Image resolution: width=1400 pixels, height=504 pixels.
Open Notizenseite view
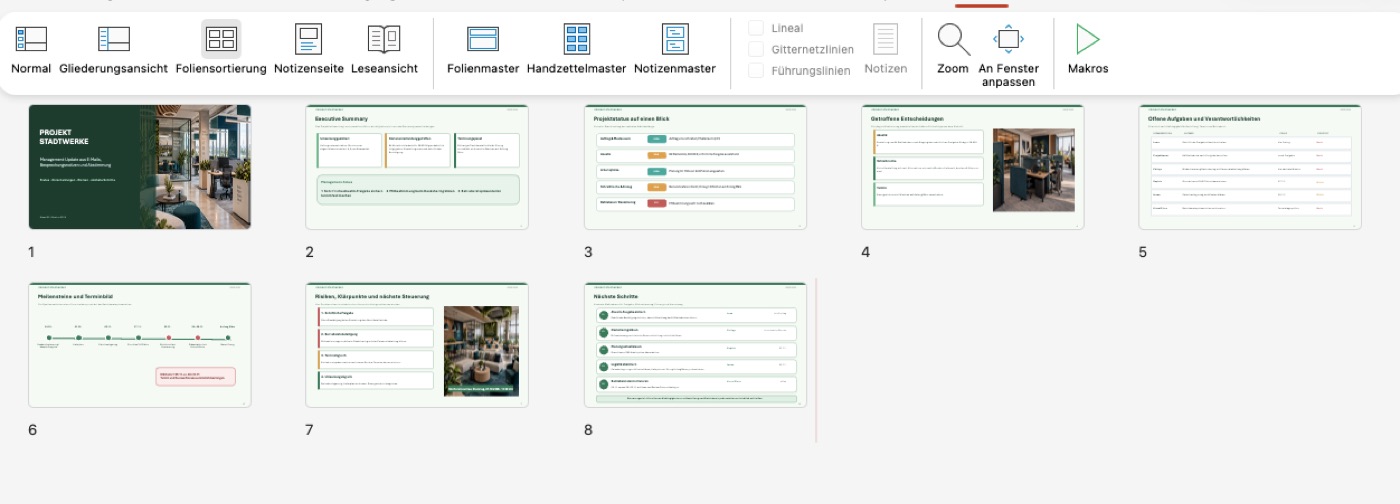[309, 48]
